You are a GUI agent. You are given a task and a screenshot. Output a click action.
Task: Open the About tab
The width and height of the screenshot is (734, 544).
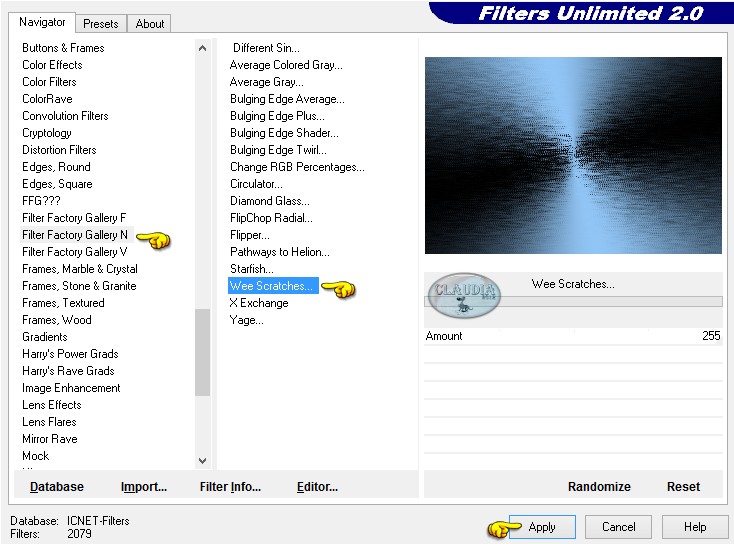tap(150, 23)
